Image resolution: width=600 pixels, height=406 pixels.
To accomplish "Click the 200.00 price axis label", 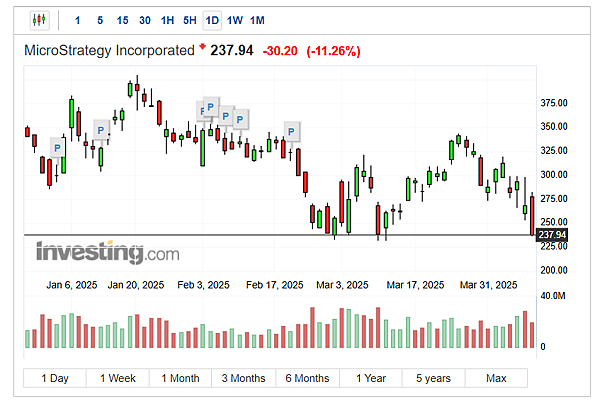I will (554, 270).
